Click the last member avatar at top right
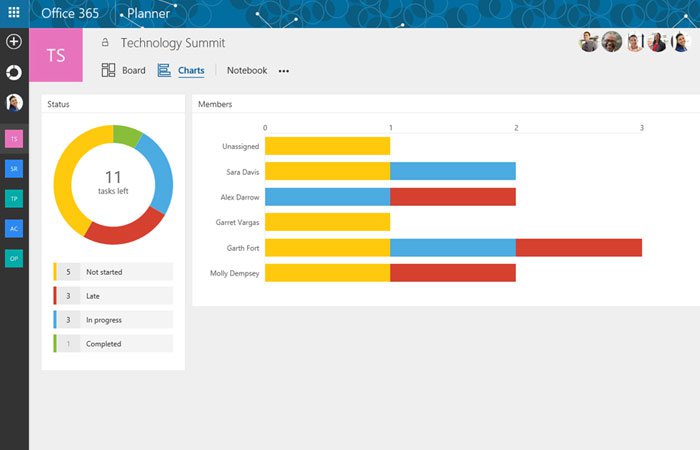The width and height of the screenshot is (700, 450). [x=680, y=42]
